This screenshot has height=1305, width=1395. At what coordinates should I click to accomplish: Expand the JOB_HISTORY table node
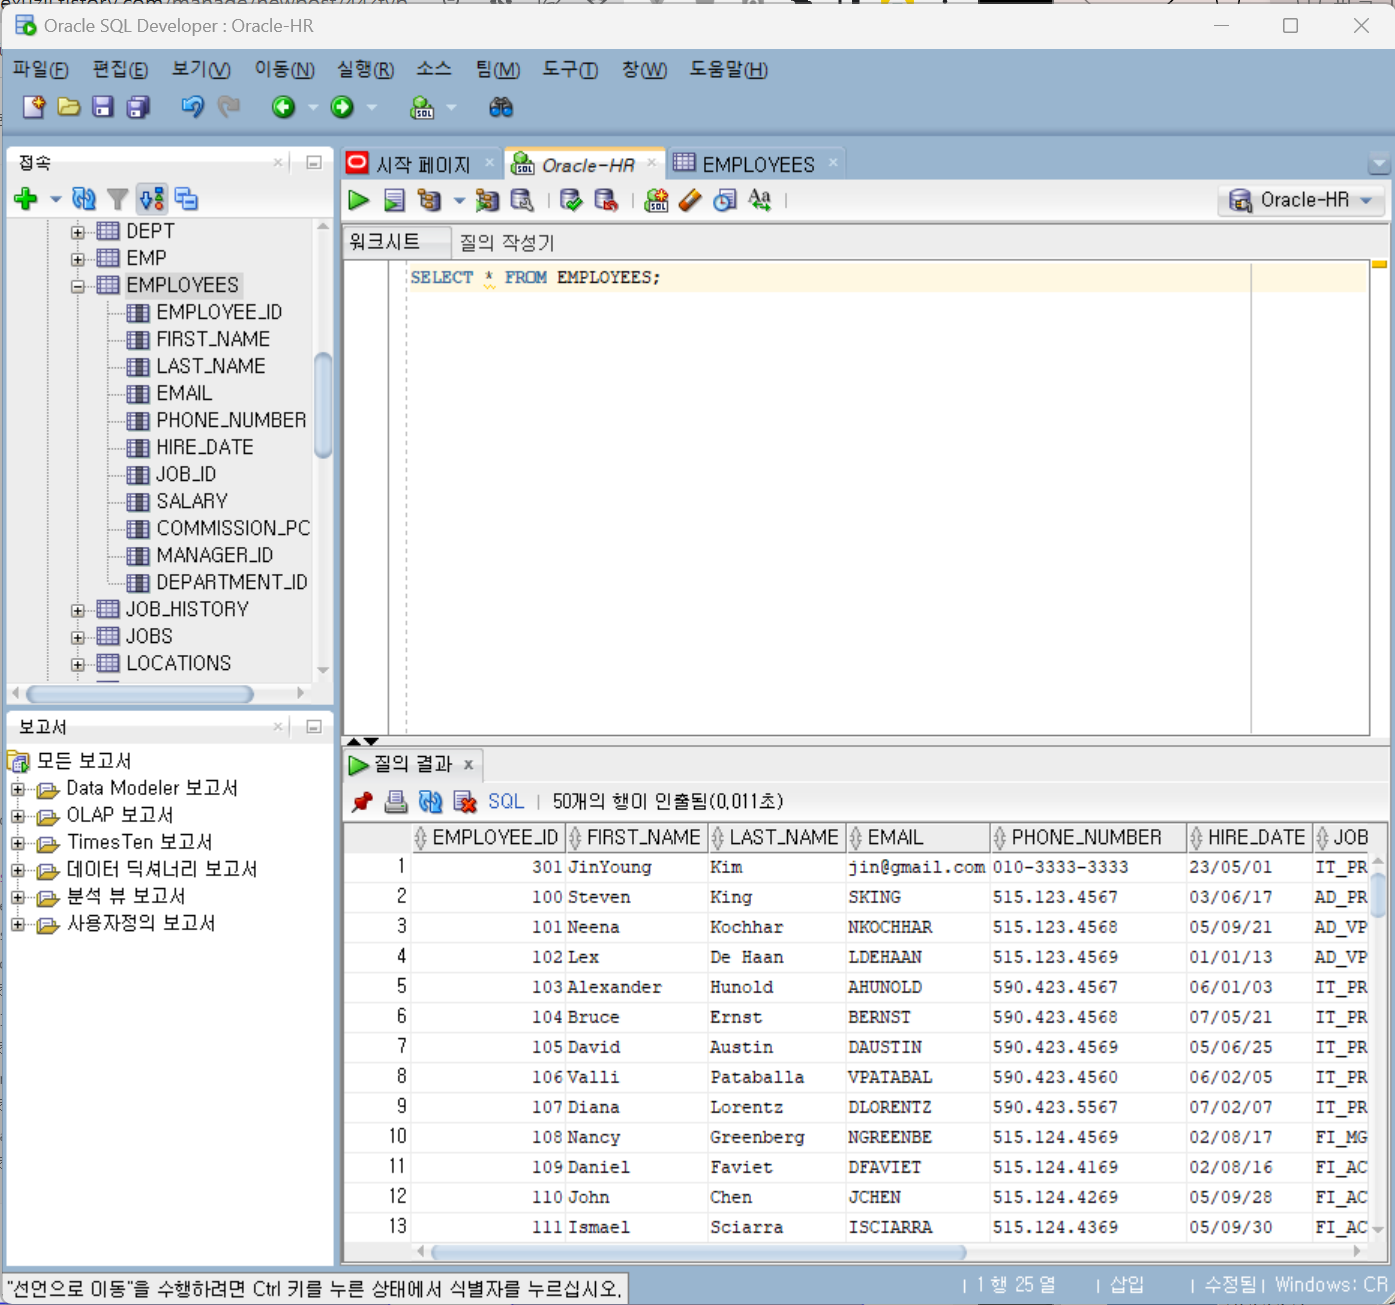point(77,609)
